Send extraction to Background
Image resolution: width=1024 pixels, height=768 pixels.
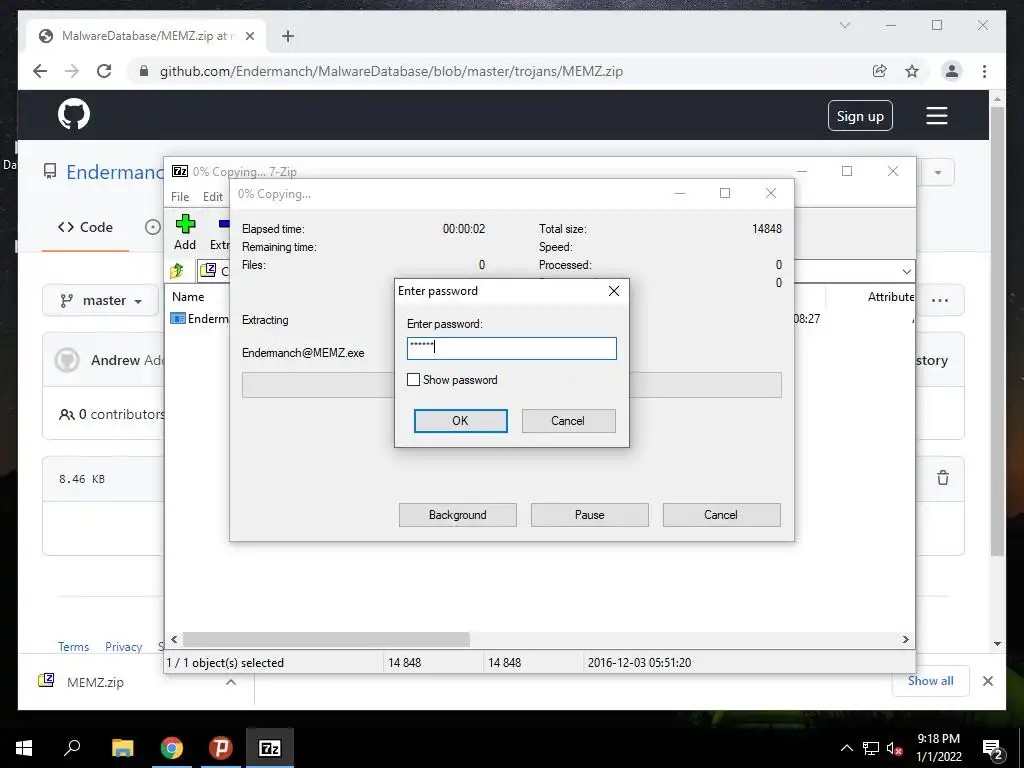tap(458, 515)
